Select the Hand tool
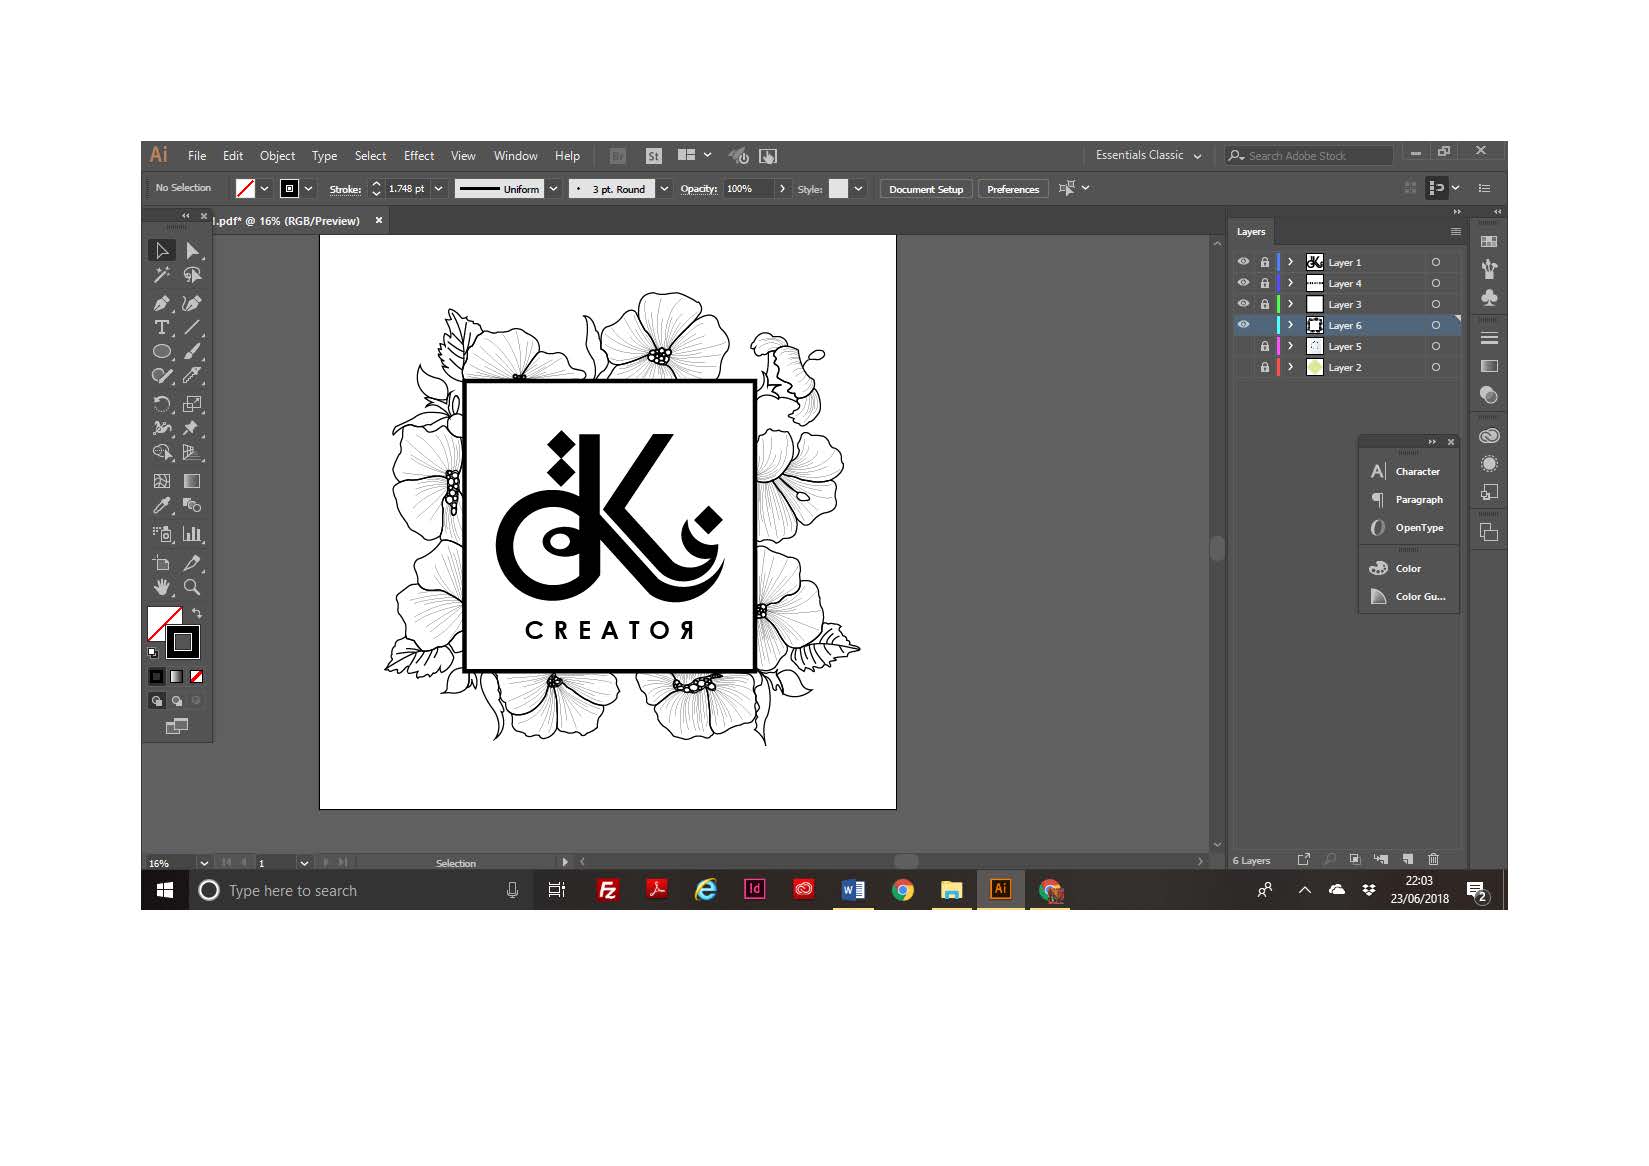This screenshot has width=1649, height=1166. tap(163, 587)
